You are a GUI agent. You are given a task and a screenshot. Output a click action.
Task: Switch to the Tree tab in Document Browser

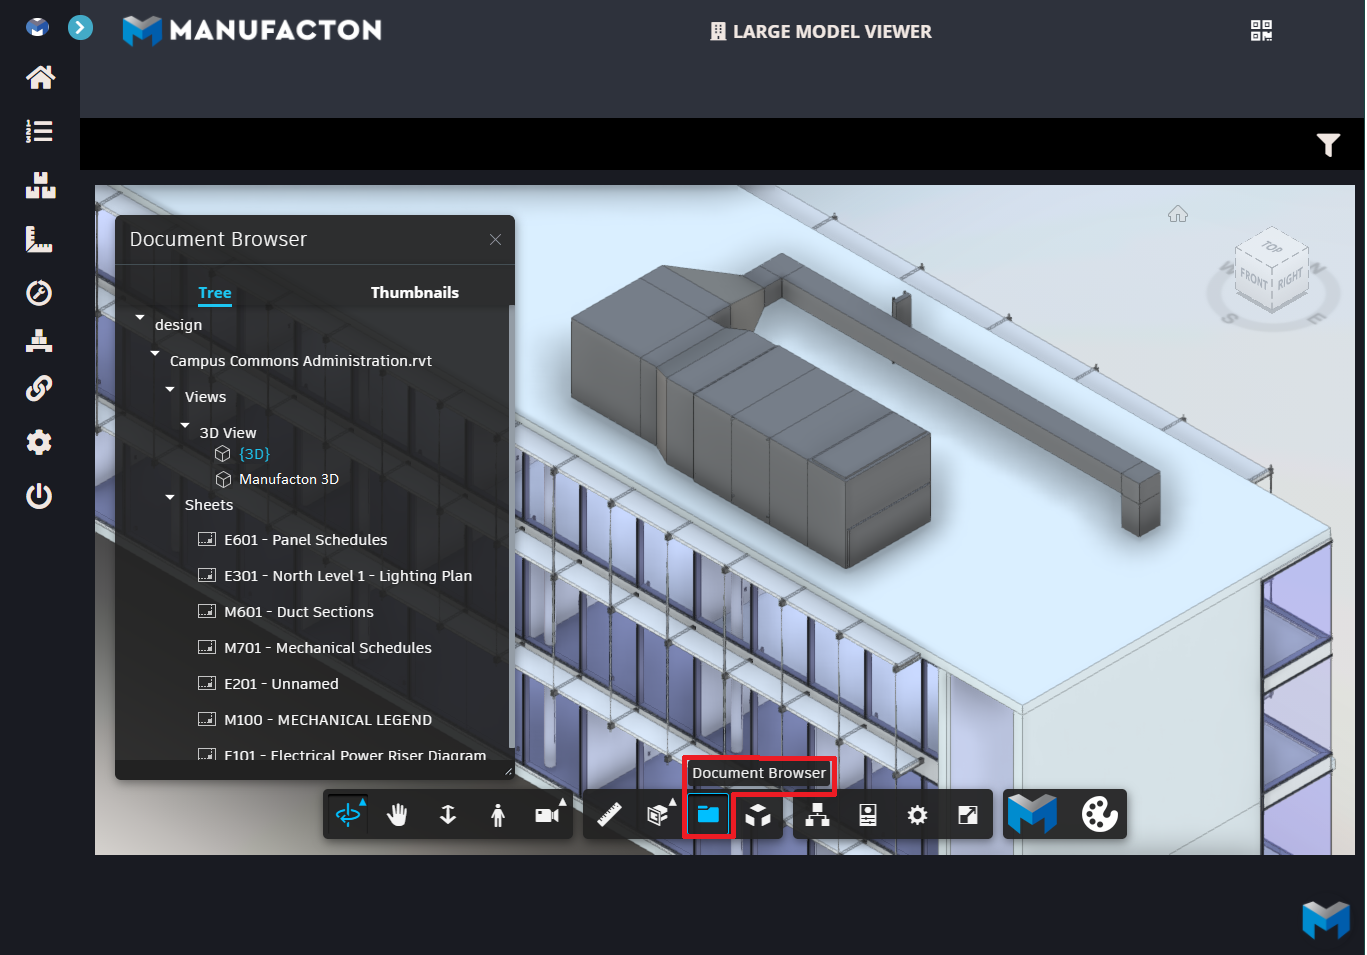click(214, 292)
